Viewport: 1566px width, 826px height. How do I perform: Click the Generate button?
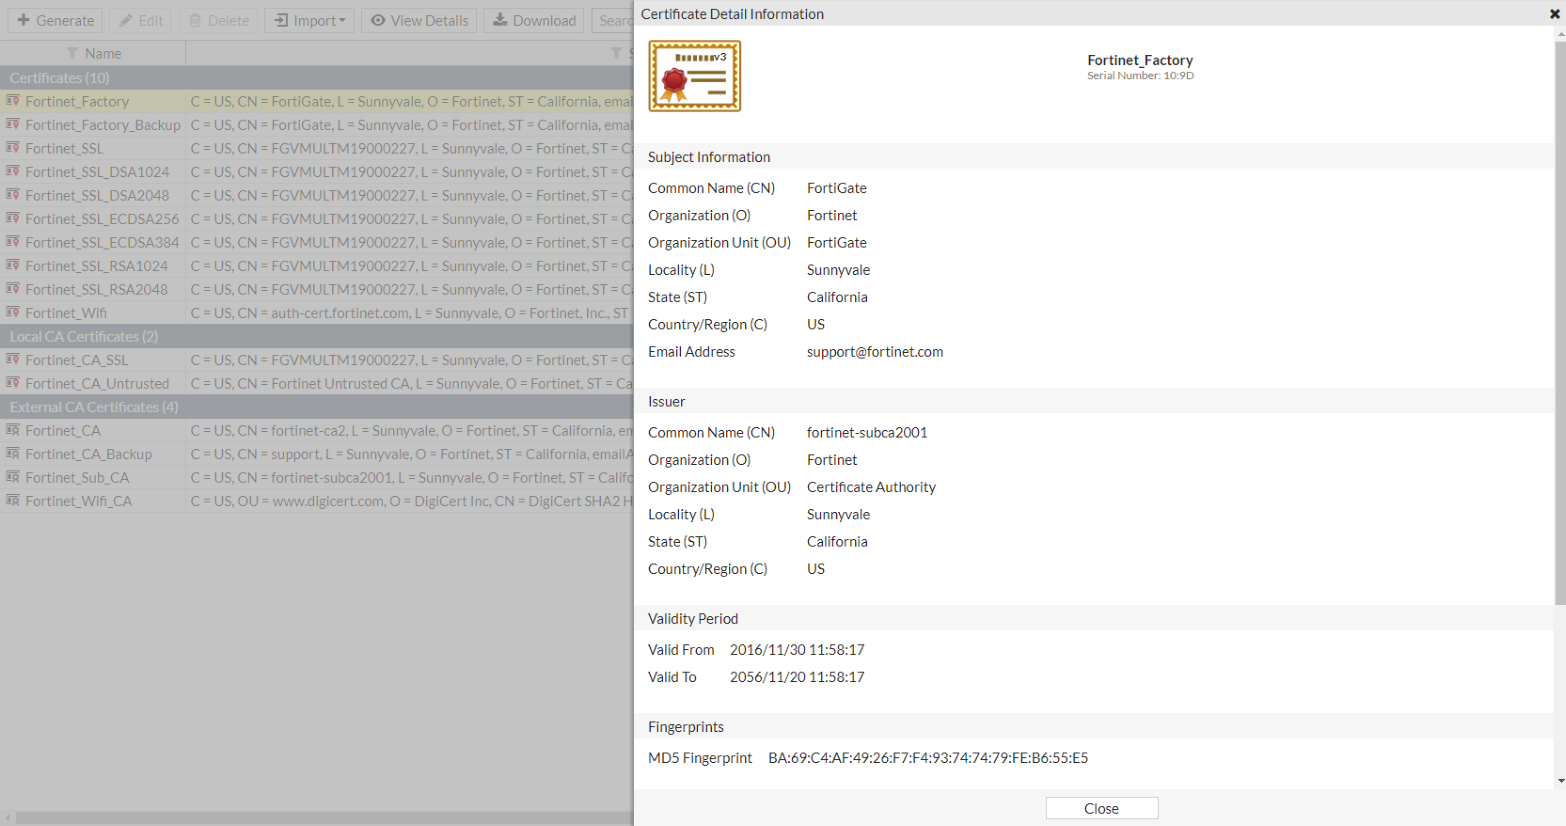[x=56, y=20]
